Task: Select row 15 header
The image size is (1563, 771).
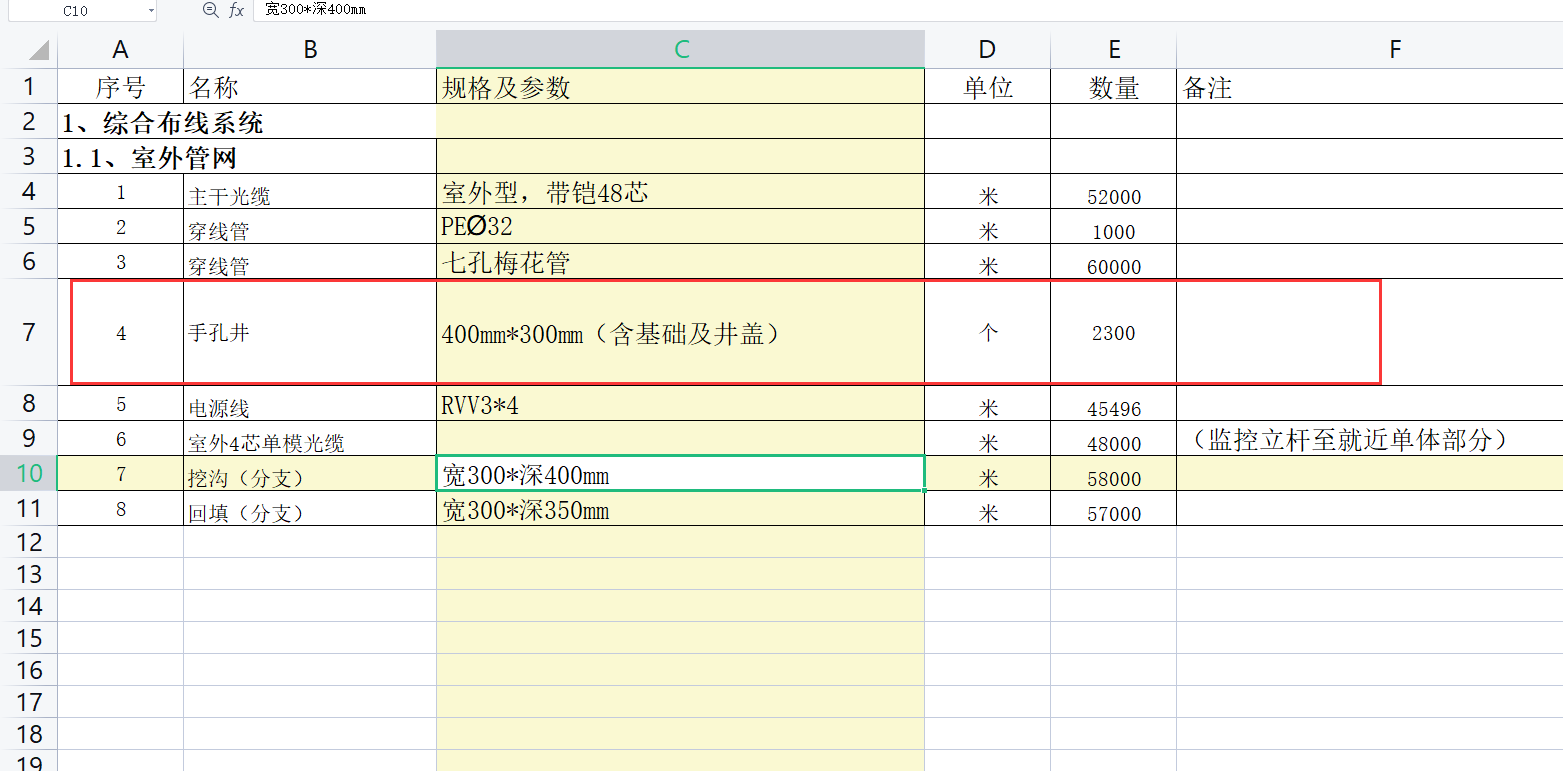Action: [x=29, y=638]
